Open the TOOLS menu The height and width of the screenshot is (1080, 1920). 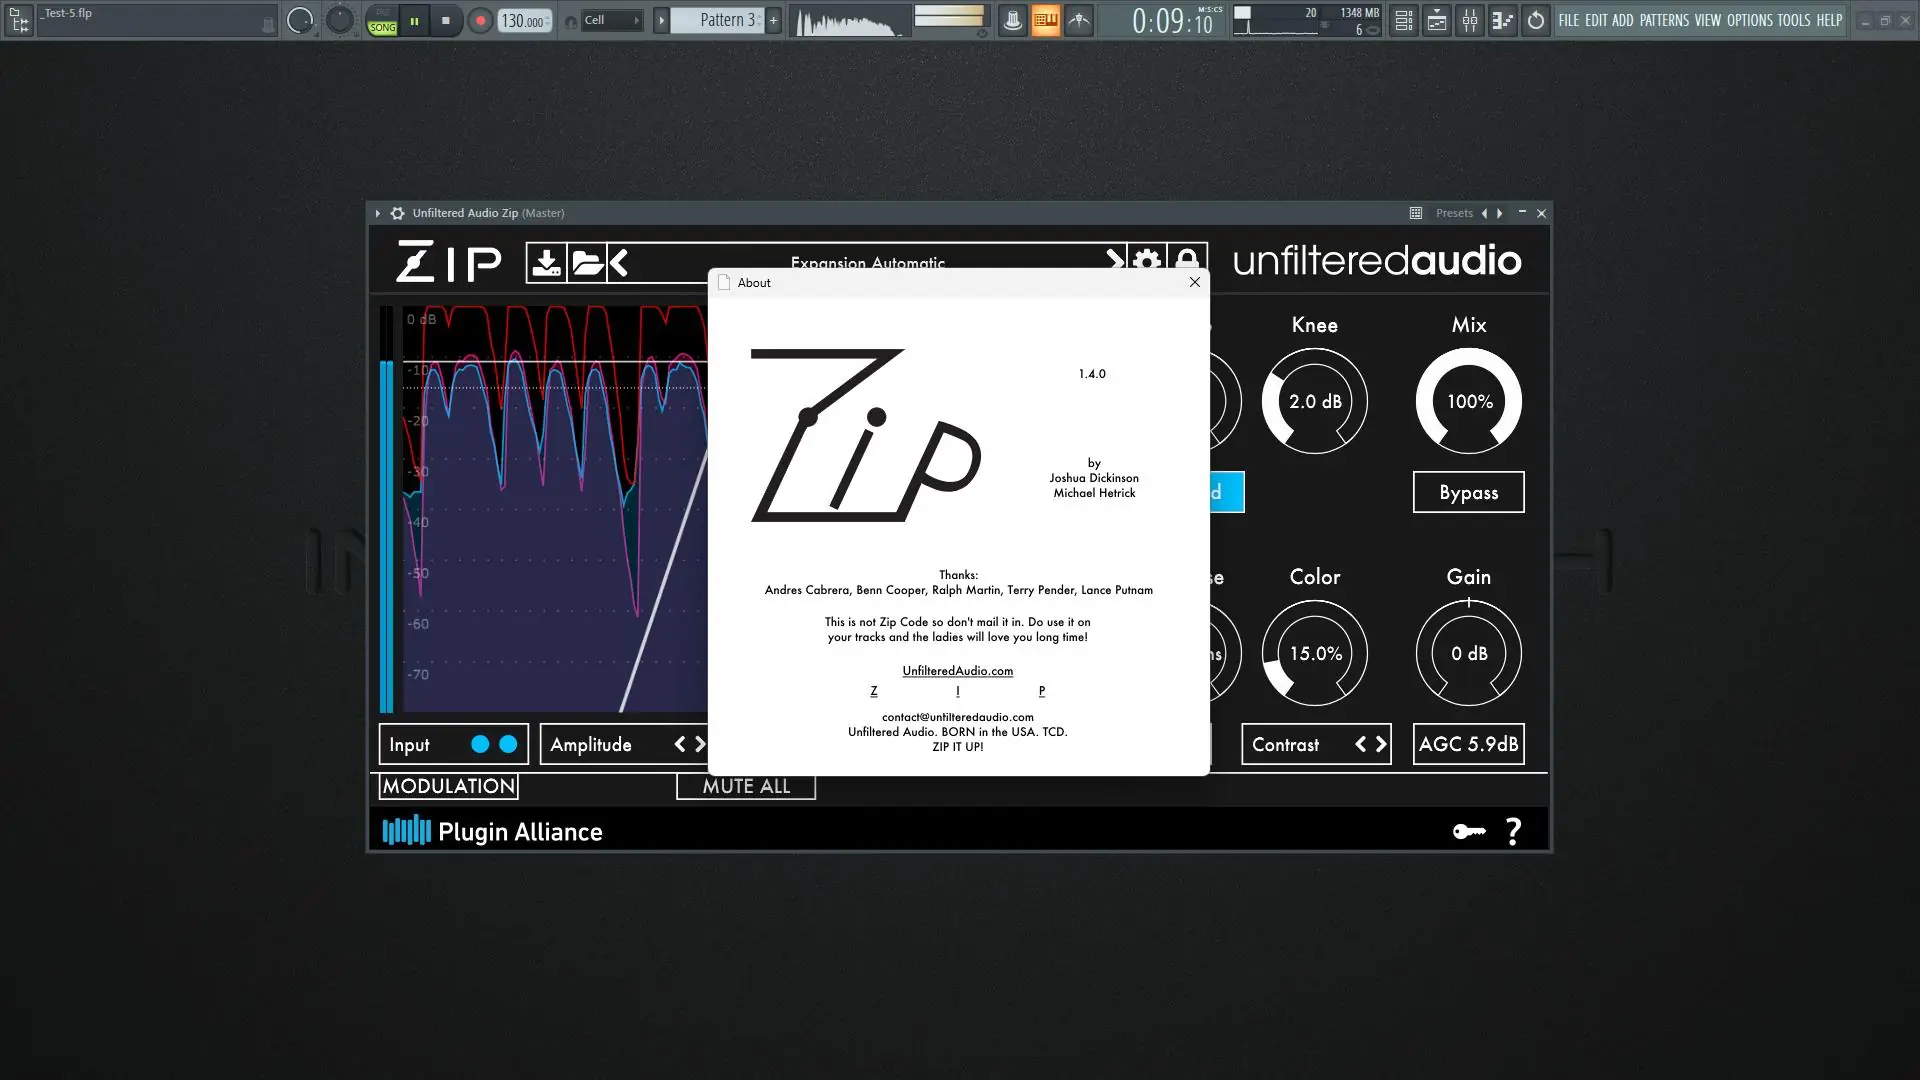(x=1795, y=20)
